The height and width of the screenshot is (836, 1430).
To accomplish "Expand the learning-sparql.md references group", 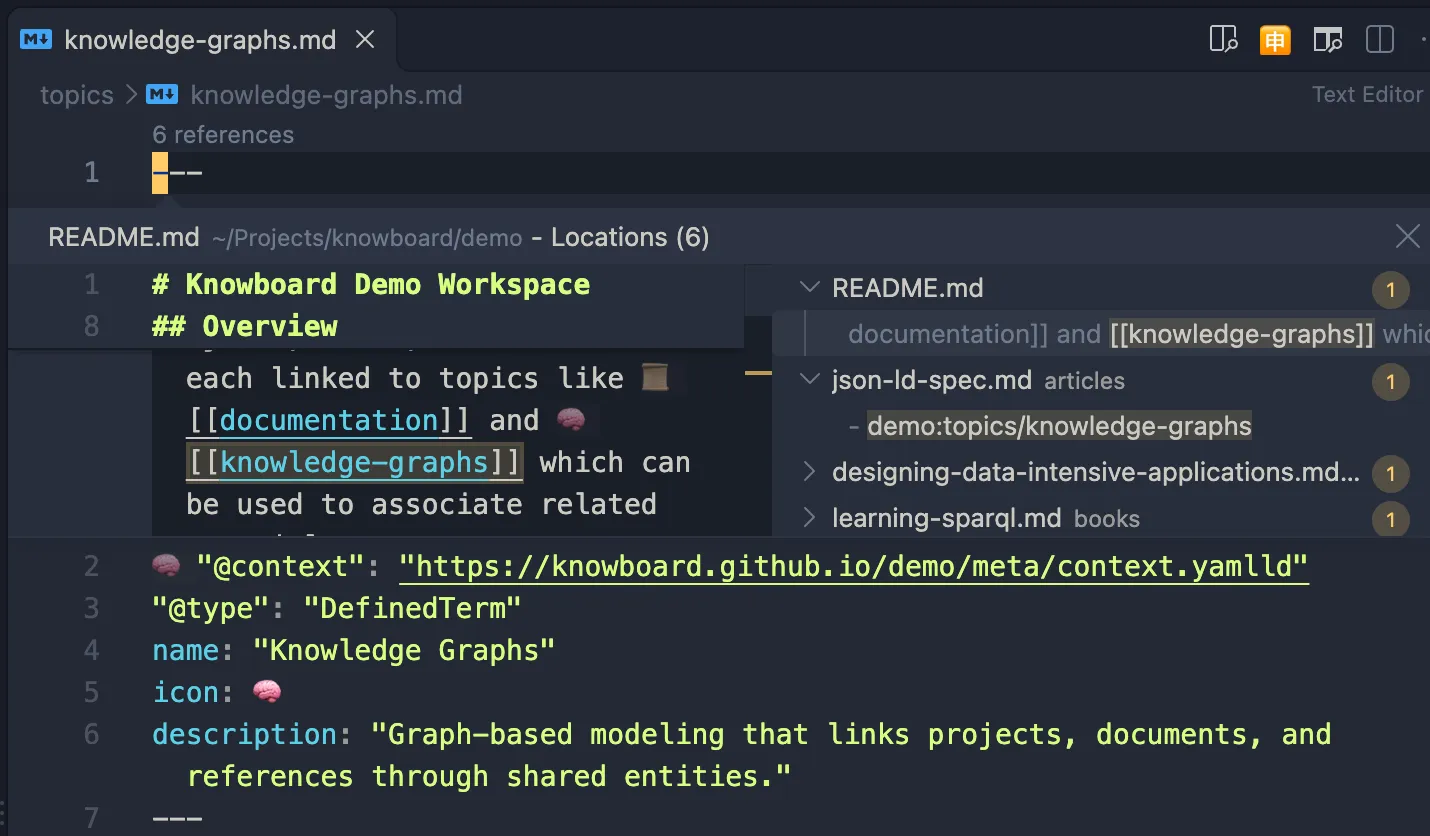I will [809, 518].
